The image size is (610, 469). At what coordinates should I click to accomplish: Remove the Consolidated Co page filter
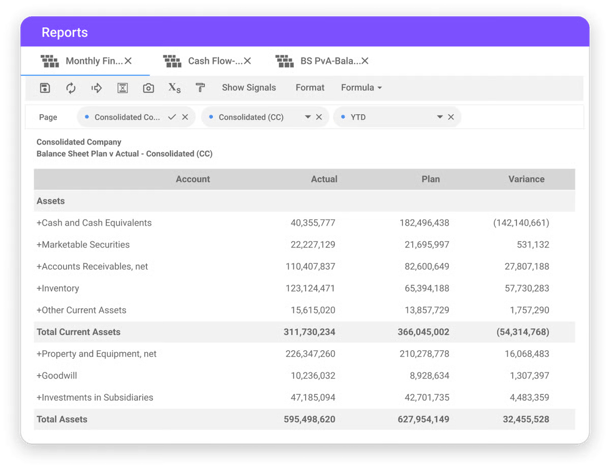(x=185, y=117)
